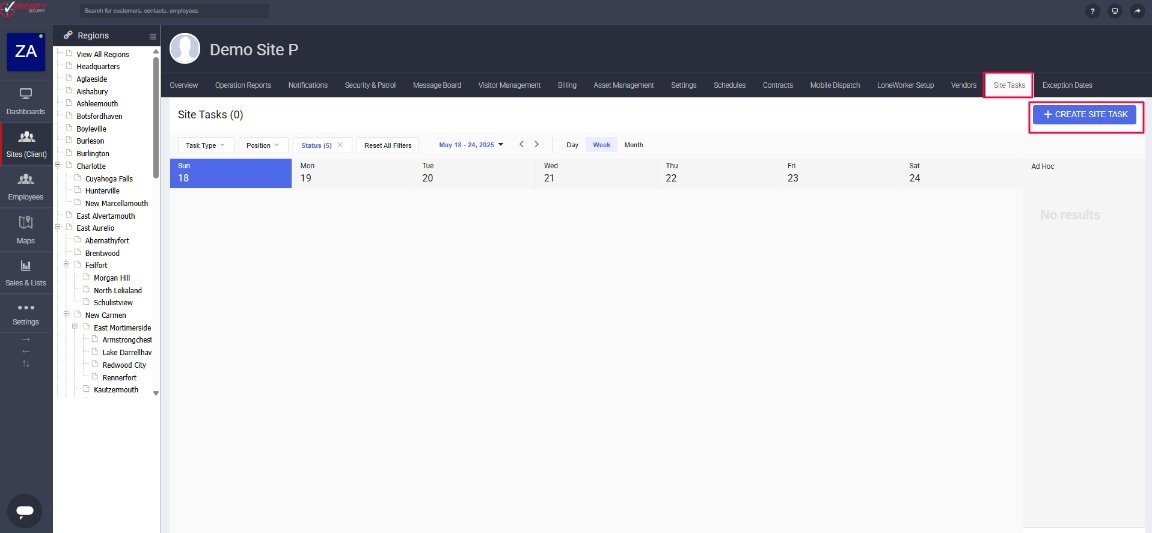
Task: Collapse the Charlotte region node
Action: pos(59,166)
